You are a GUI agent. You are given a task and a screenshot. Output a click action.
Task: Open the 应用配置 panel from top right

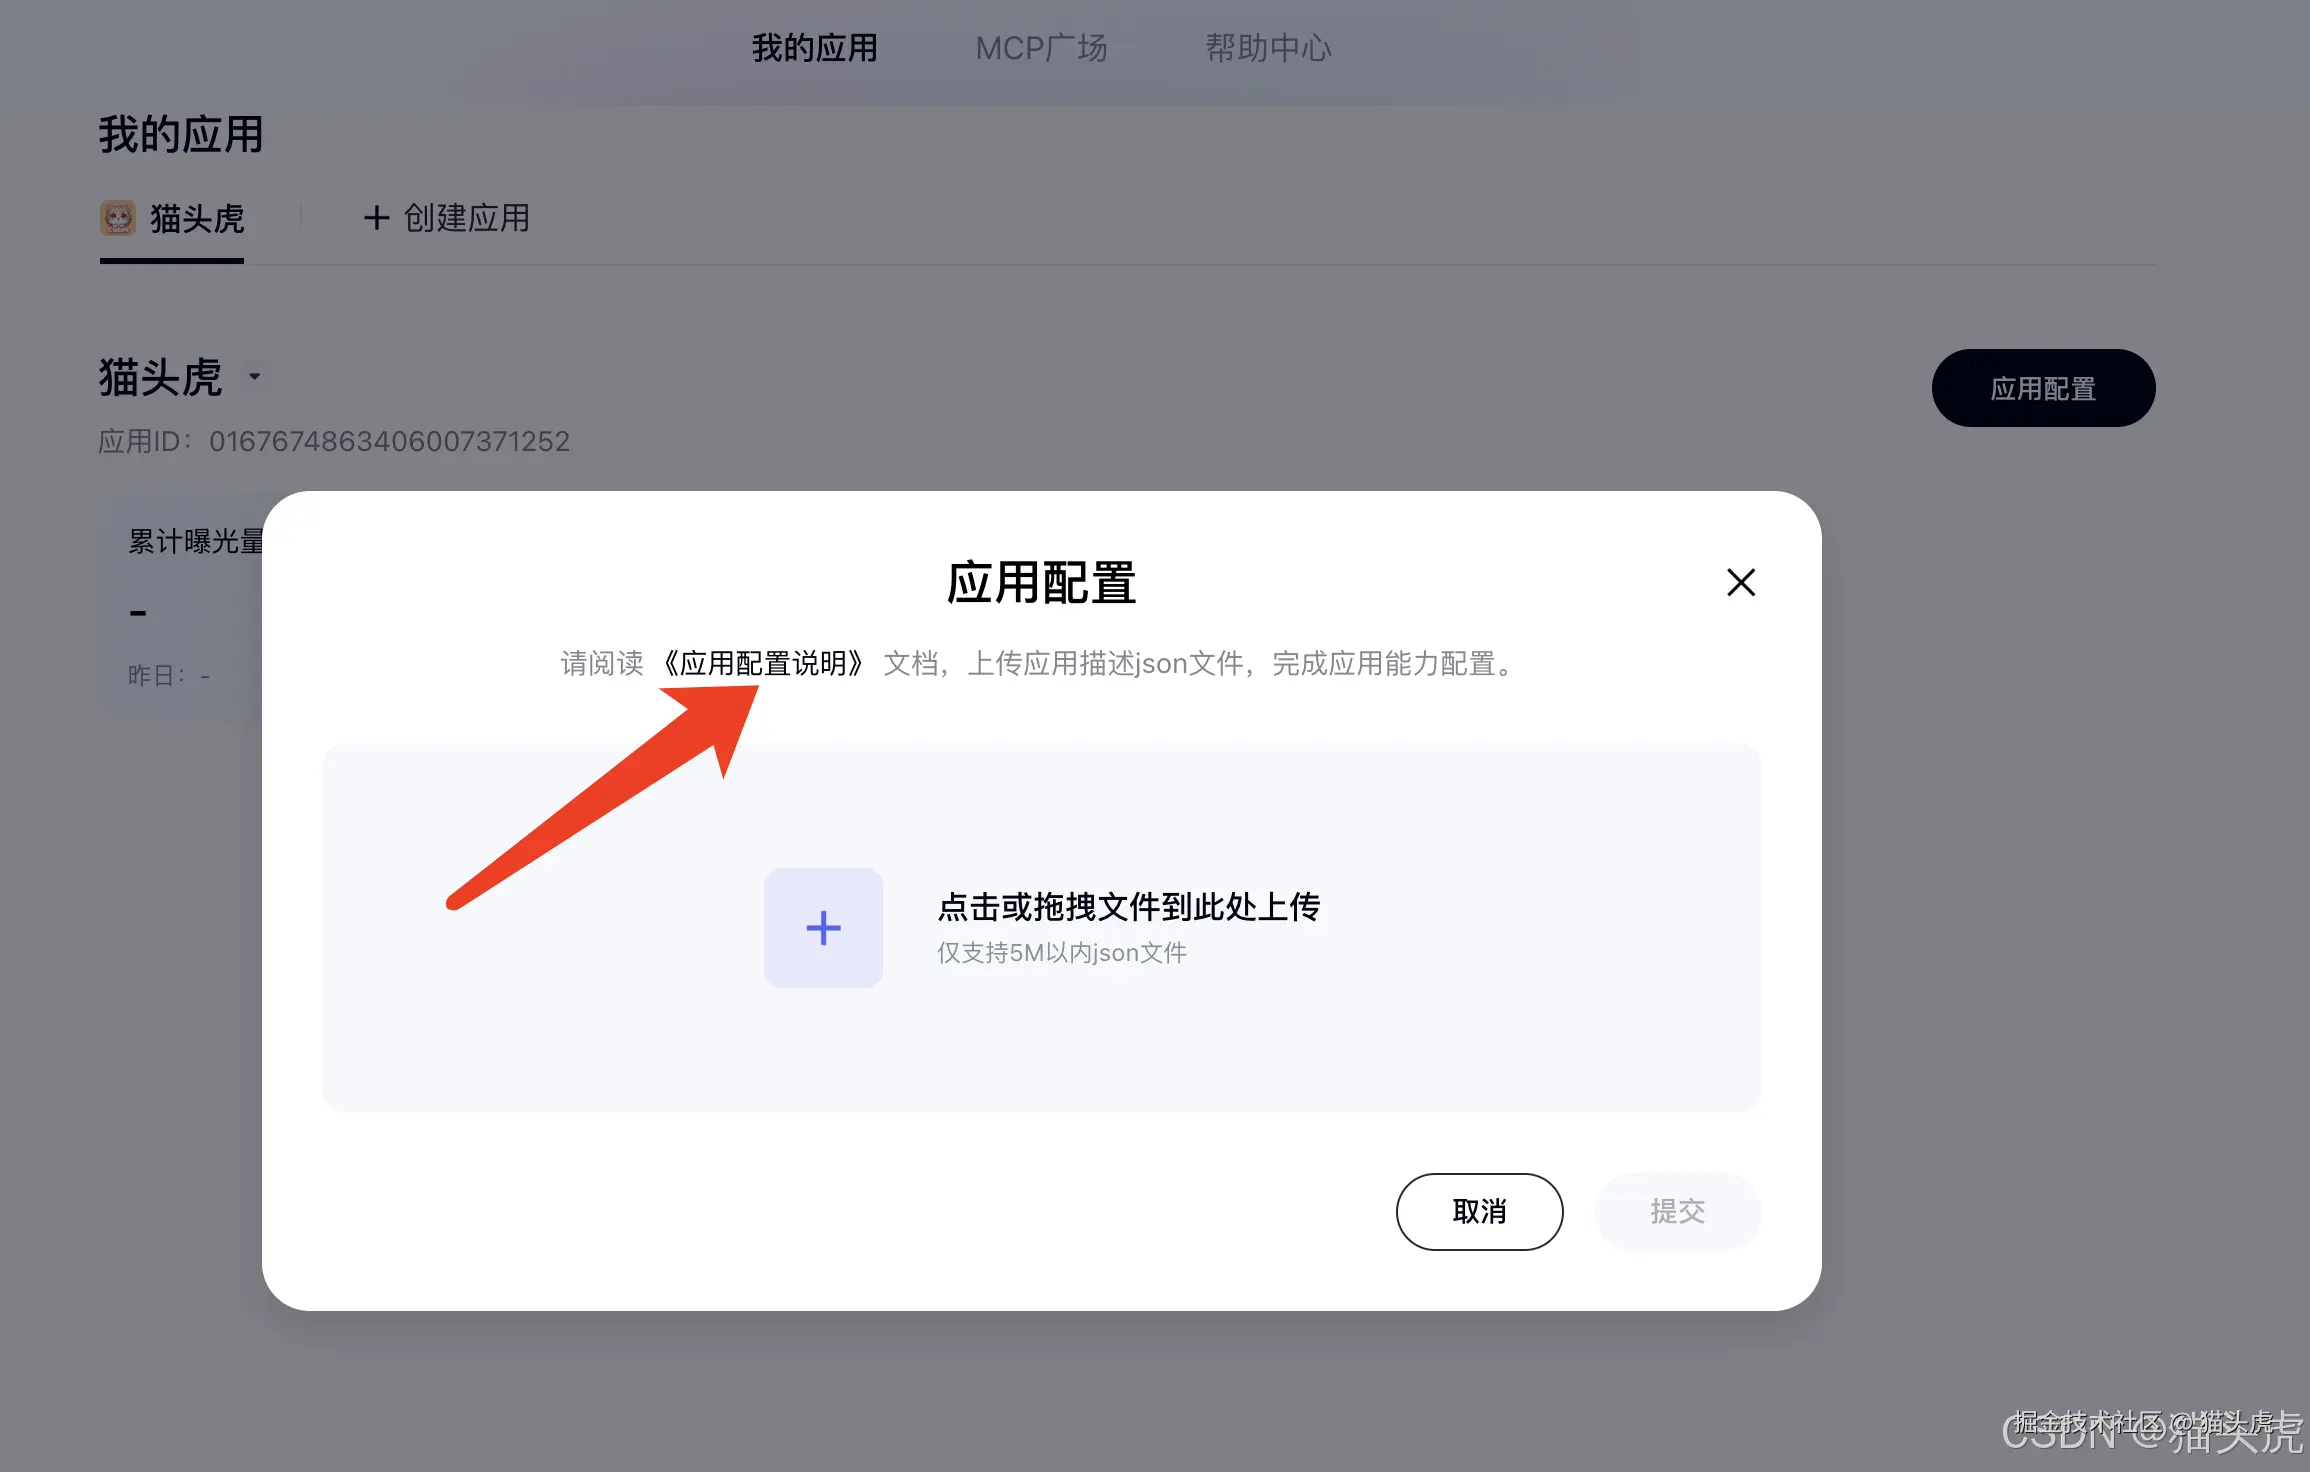pos(2043,389)
